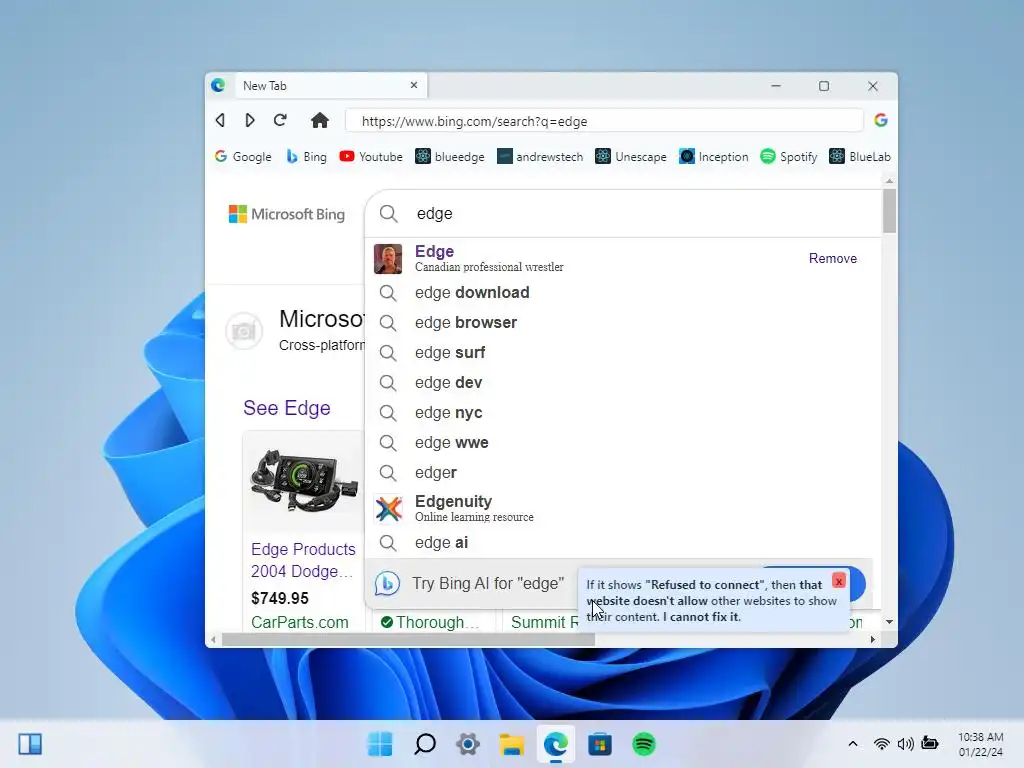
Task: Open the Inception bookmark
Action: pos(714,157)
